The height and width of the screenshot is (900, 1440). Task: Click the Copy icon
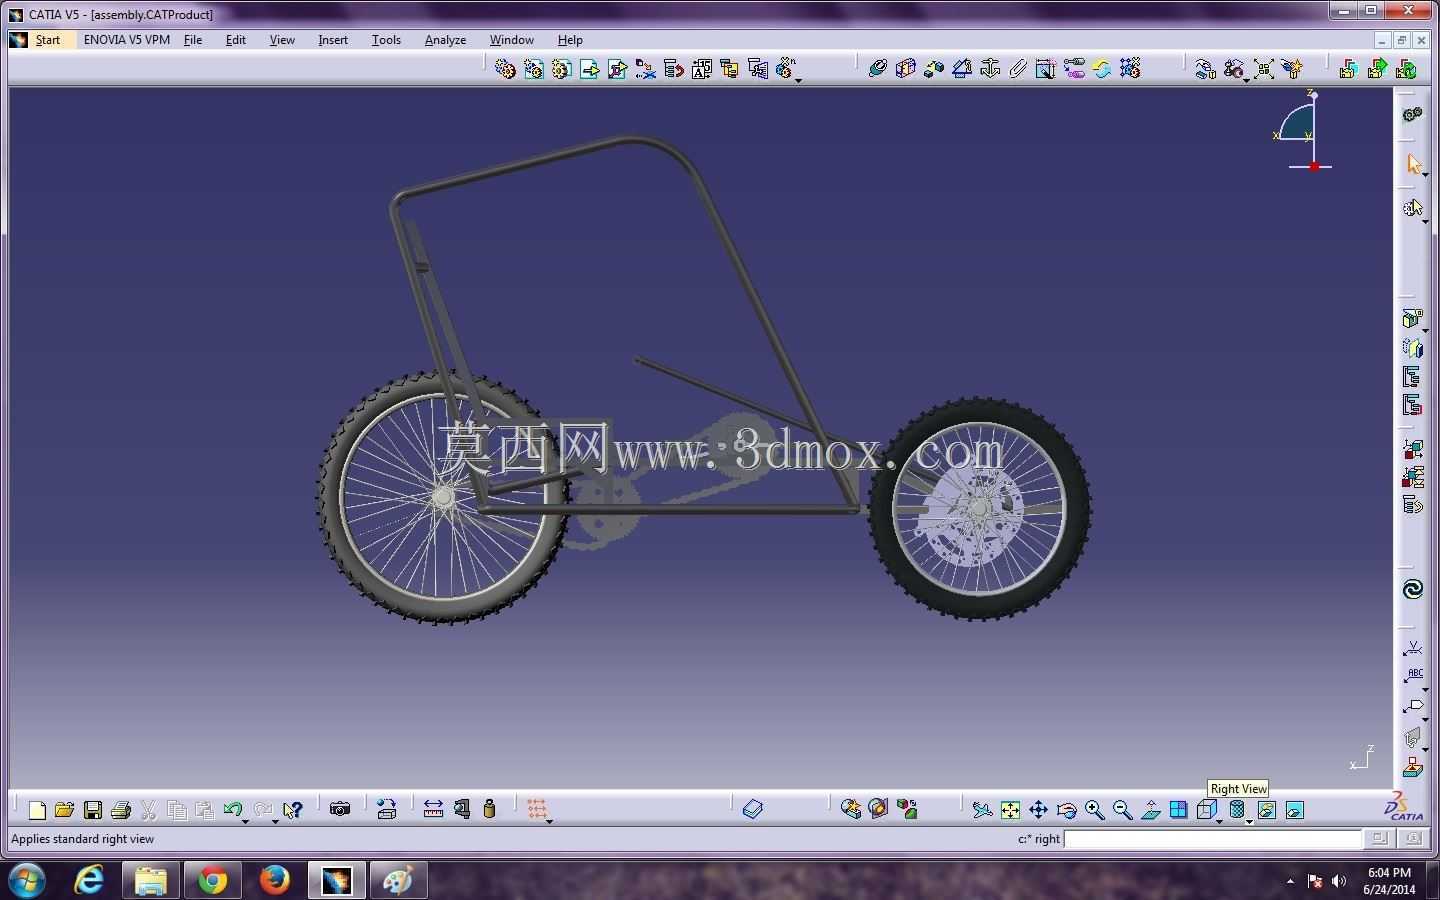pos(177,810)
